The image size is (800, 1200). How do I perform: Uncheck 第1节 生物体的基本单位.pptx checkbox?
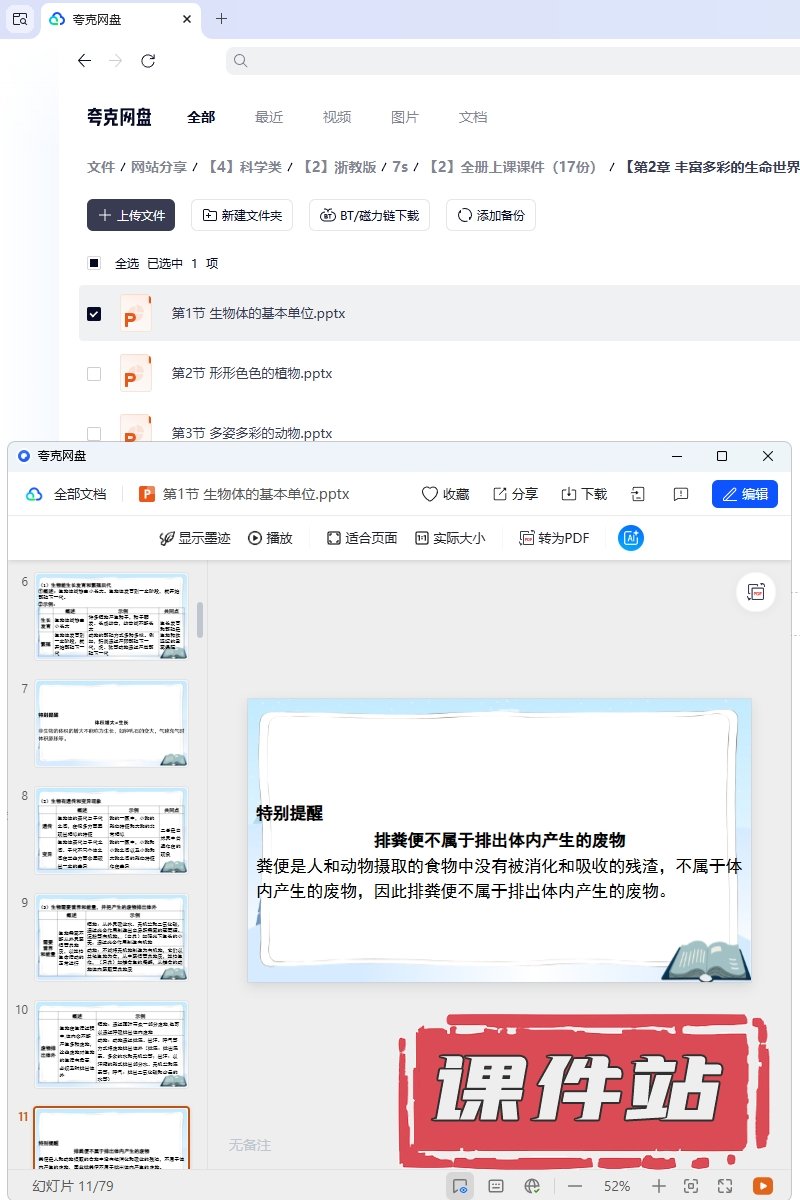(x=94, y=314)
